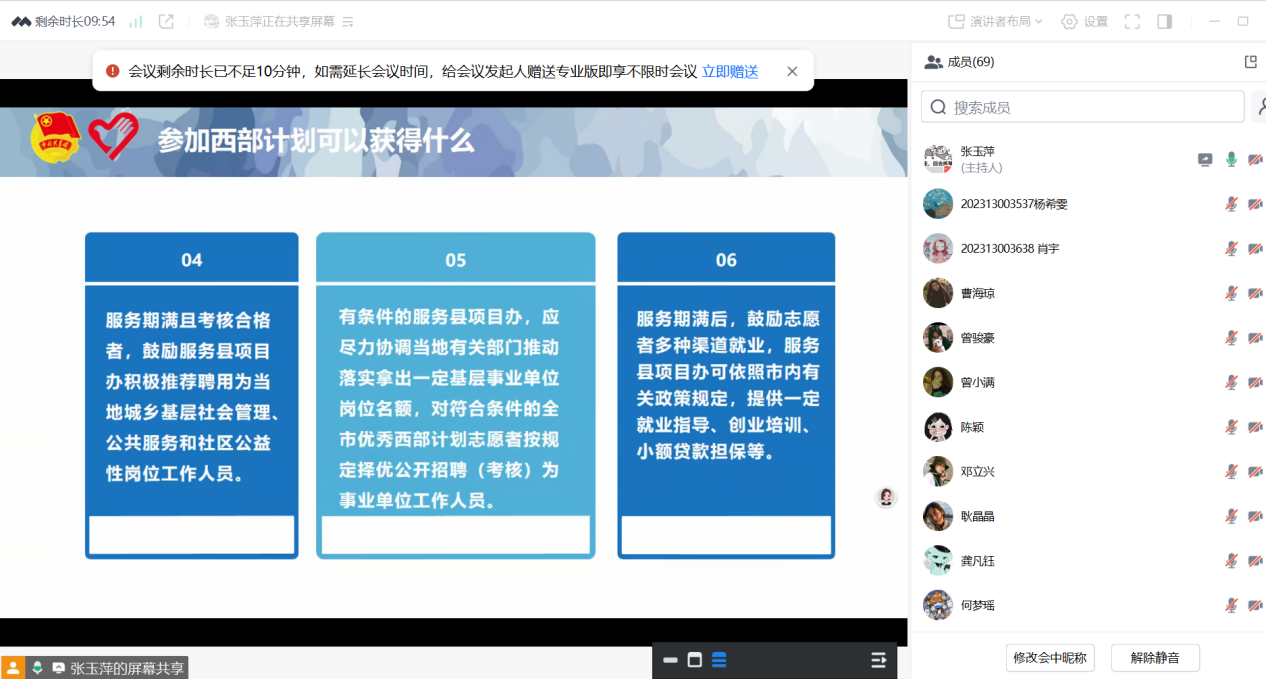The height and width of the screenshot is (679, 1266).
Task: Click the 成员(69) panel title
Action: 970,62
